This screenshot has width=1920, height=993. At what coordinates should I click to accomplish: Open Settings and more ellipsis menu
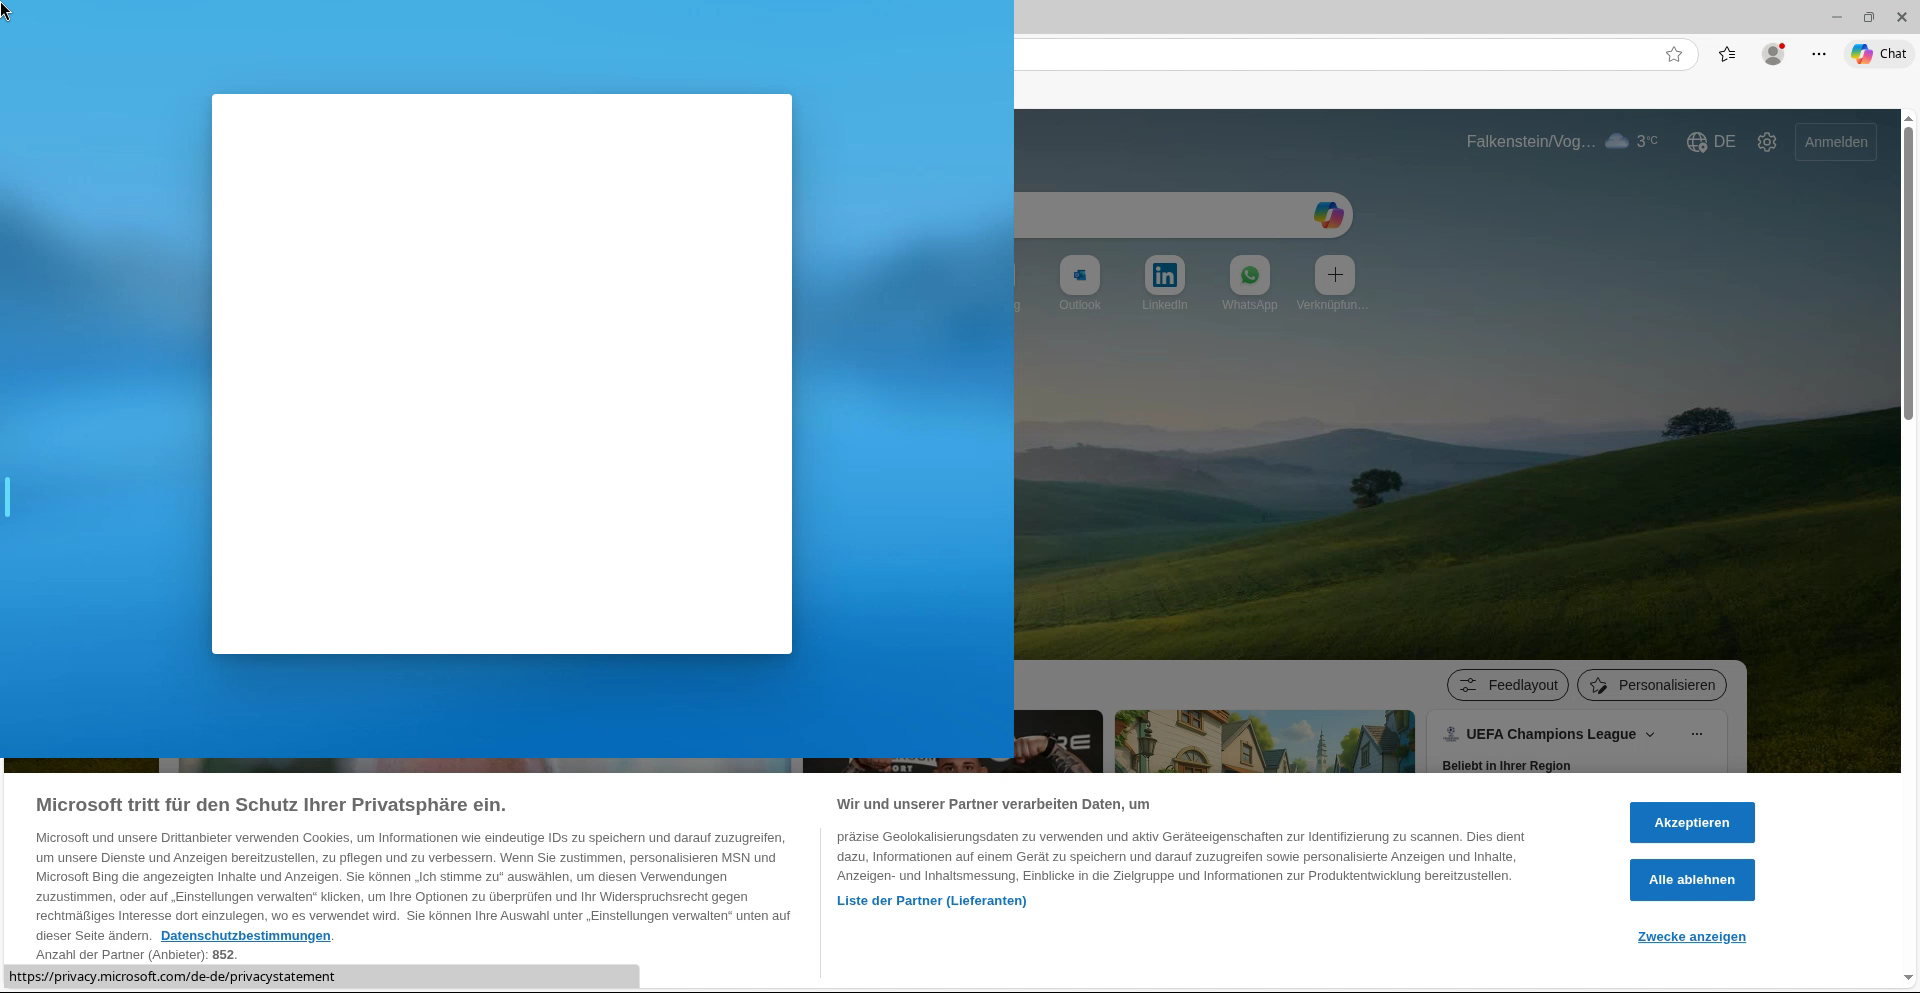tap(1819, 55)
